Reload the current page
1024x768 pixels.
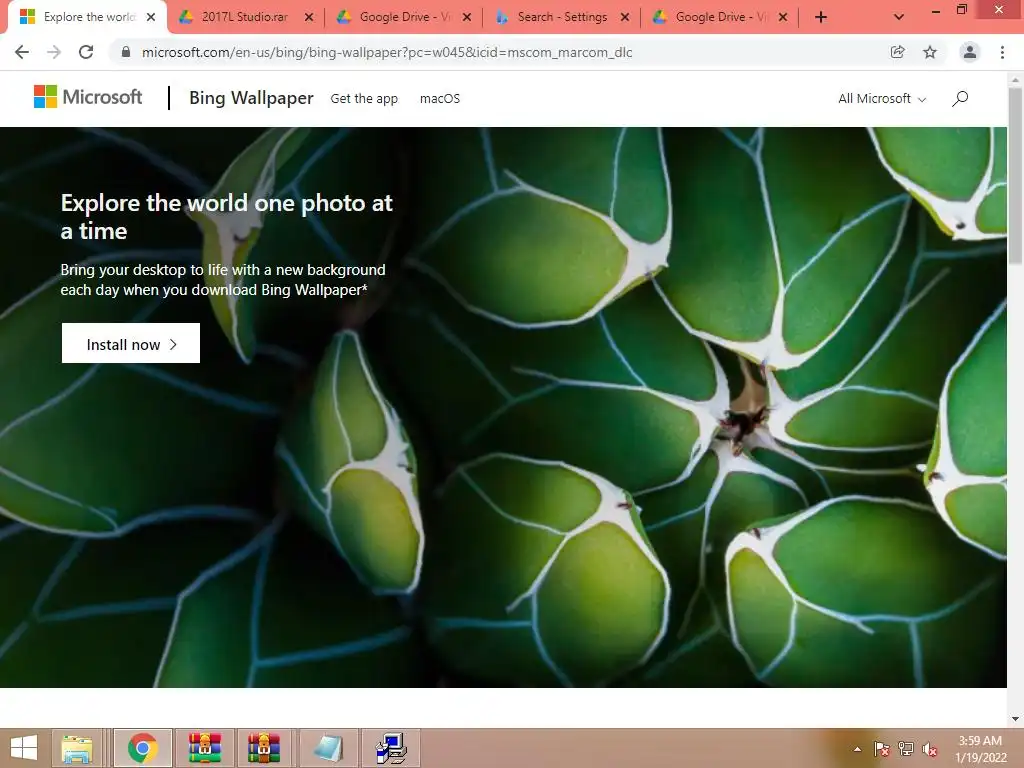click(x=86, y=52)
